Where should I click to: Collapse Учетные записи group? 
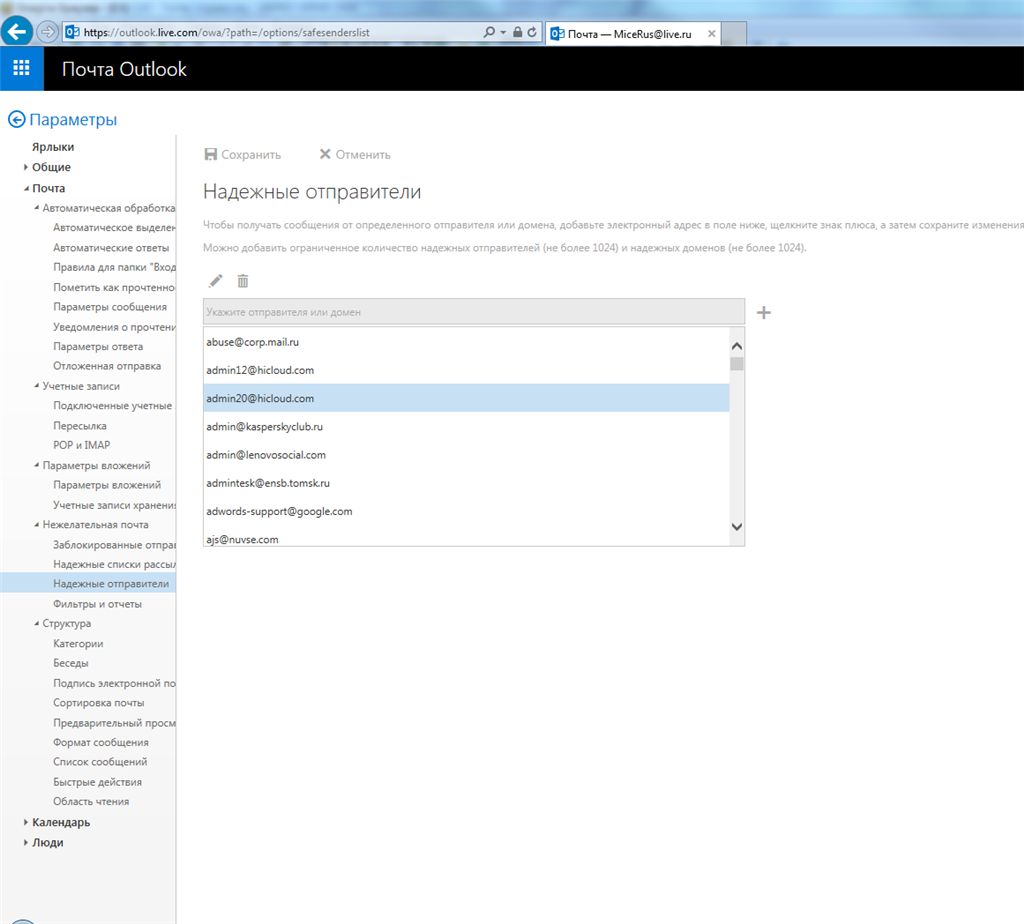pyautogui.click(x=37, y=386)
